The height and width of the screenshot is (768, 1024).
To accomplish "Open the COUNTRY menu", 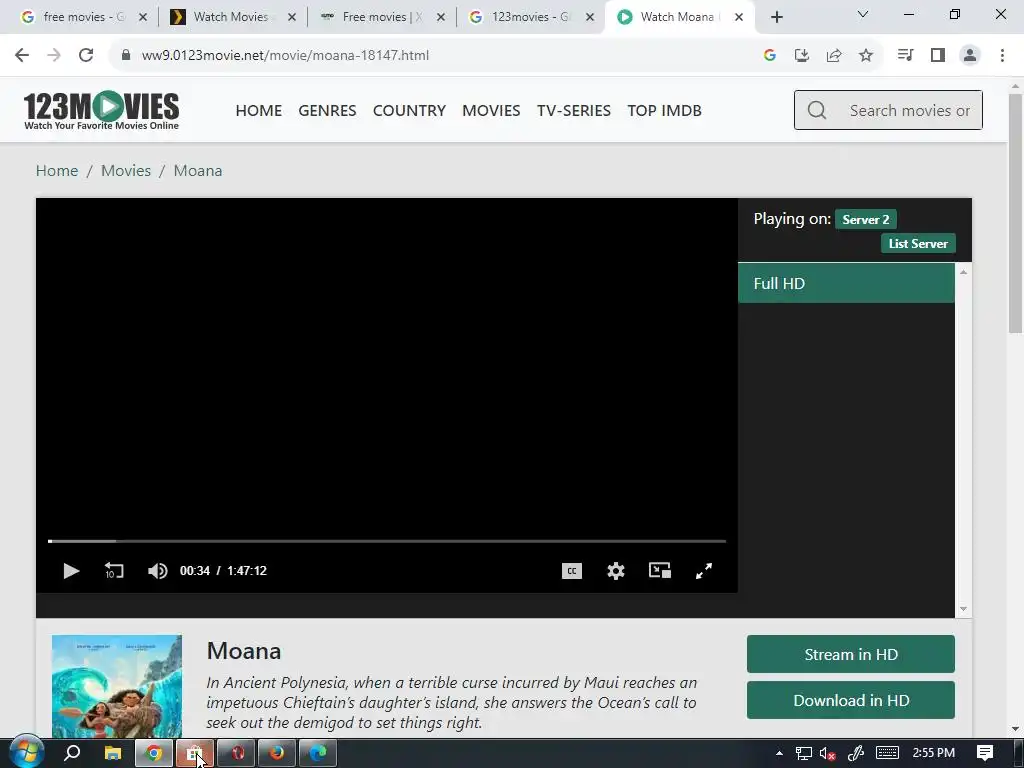I will tap(409, 110).
